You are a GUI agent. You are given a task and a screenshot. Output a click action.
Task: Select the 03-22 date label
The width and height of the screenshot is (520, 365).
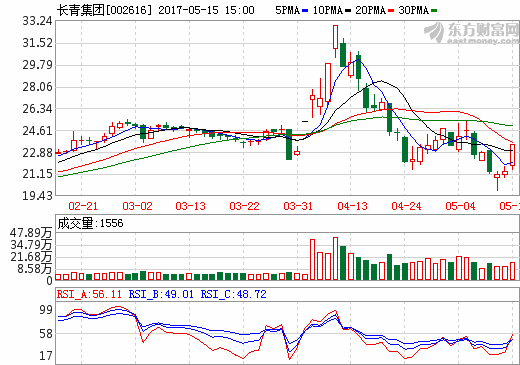coord(244,206)
